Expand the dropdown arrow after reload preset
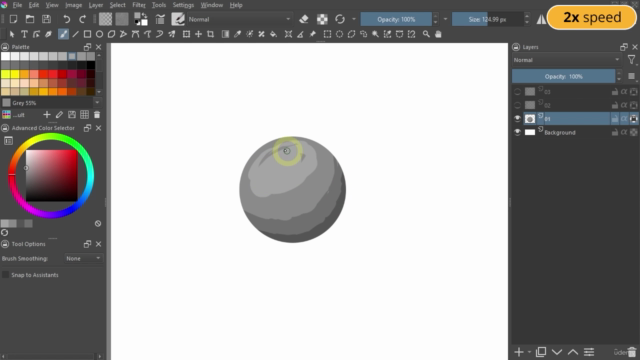The image size is (640, 360). (354, 19)
